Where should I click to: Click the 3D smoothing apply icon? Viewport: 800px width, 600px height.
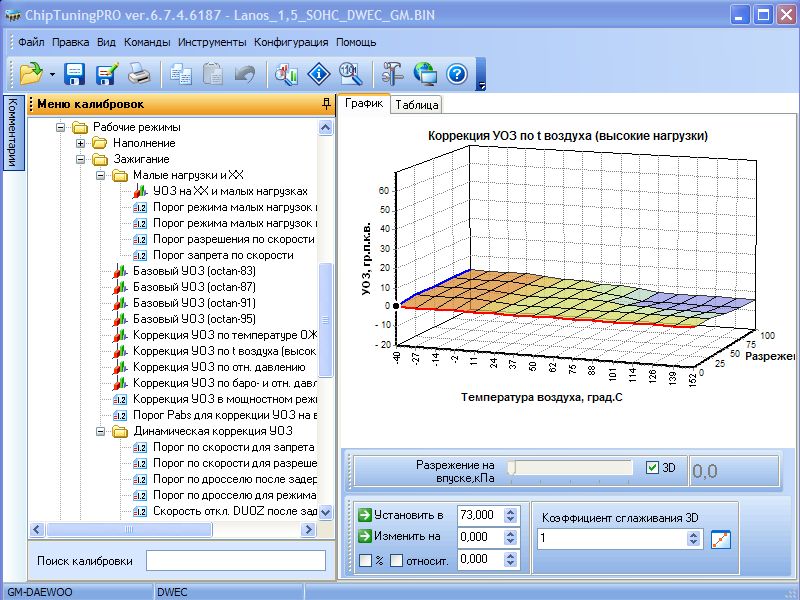point(721,539)
